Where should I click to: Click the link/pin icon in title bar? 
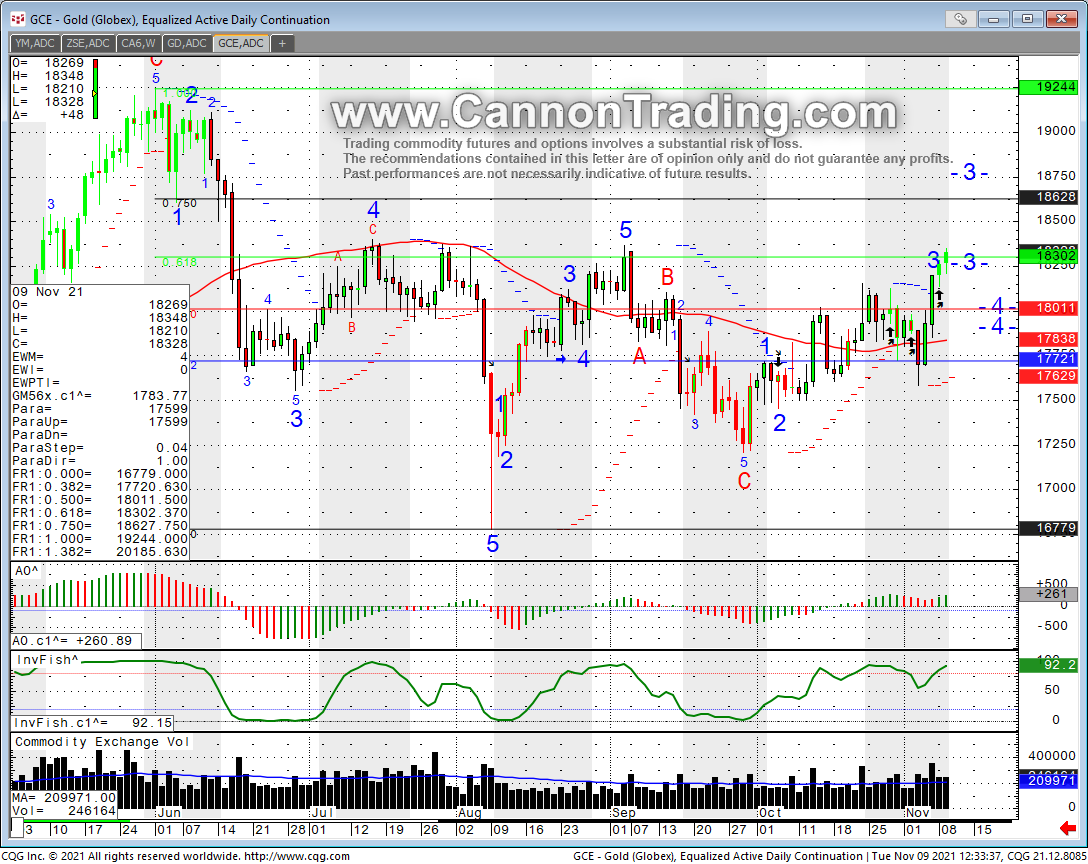(x=960, y=19)
